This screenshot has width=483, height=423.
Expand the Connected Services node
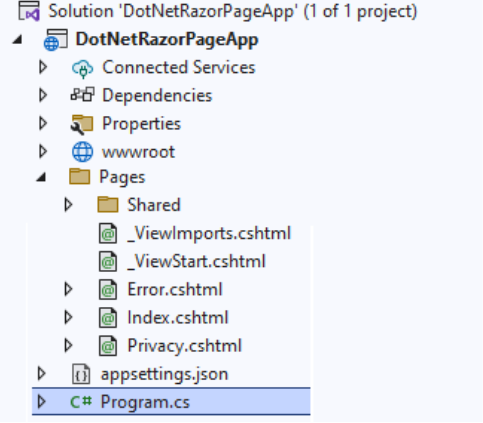click(x=43, y=67)
